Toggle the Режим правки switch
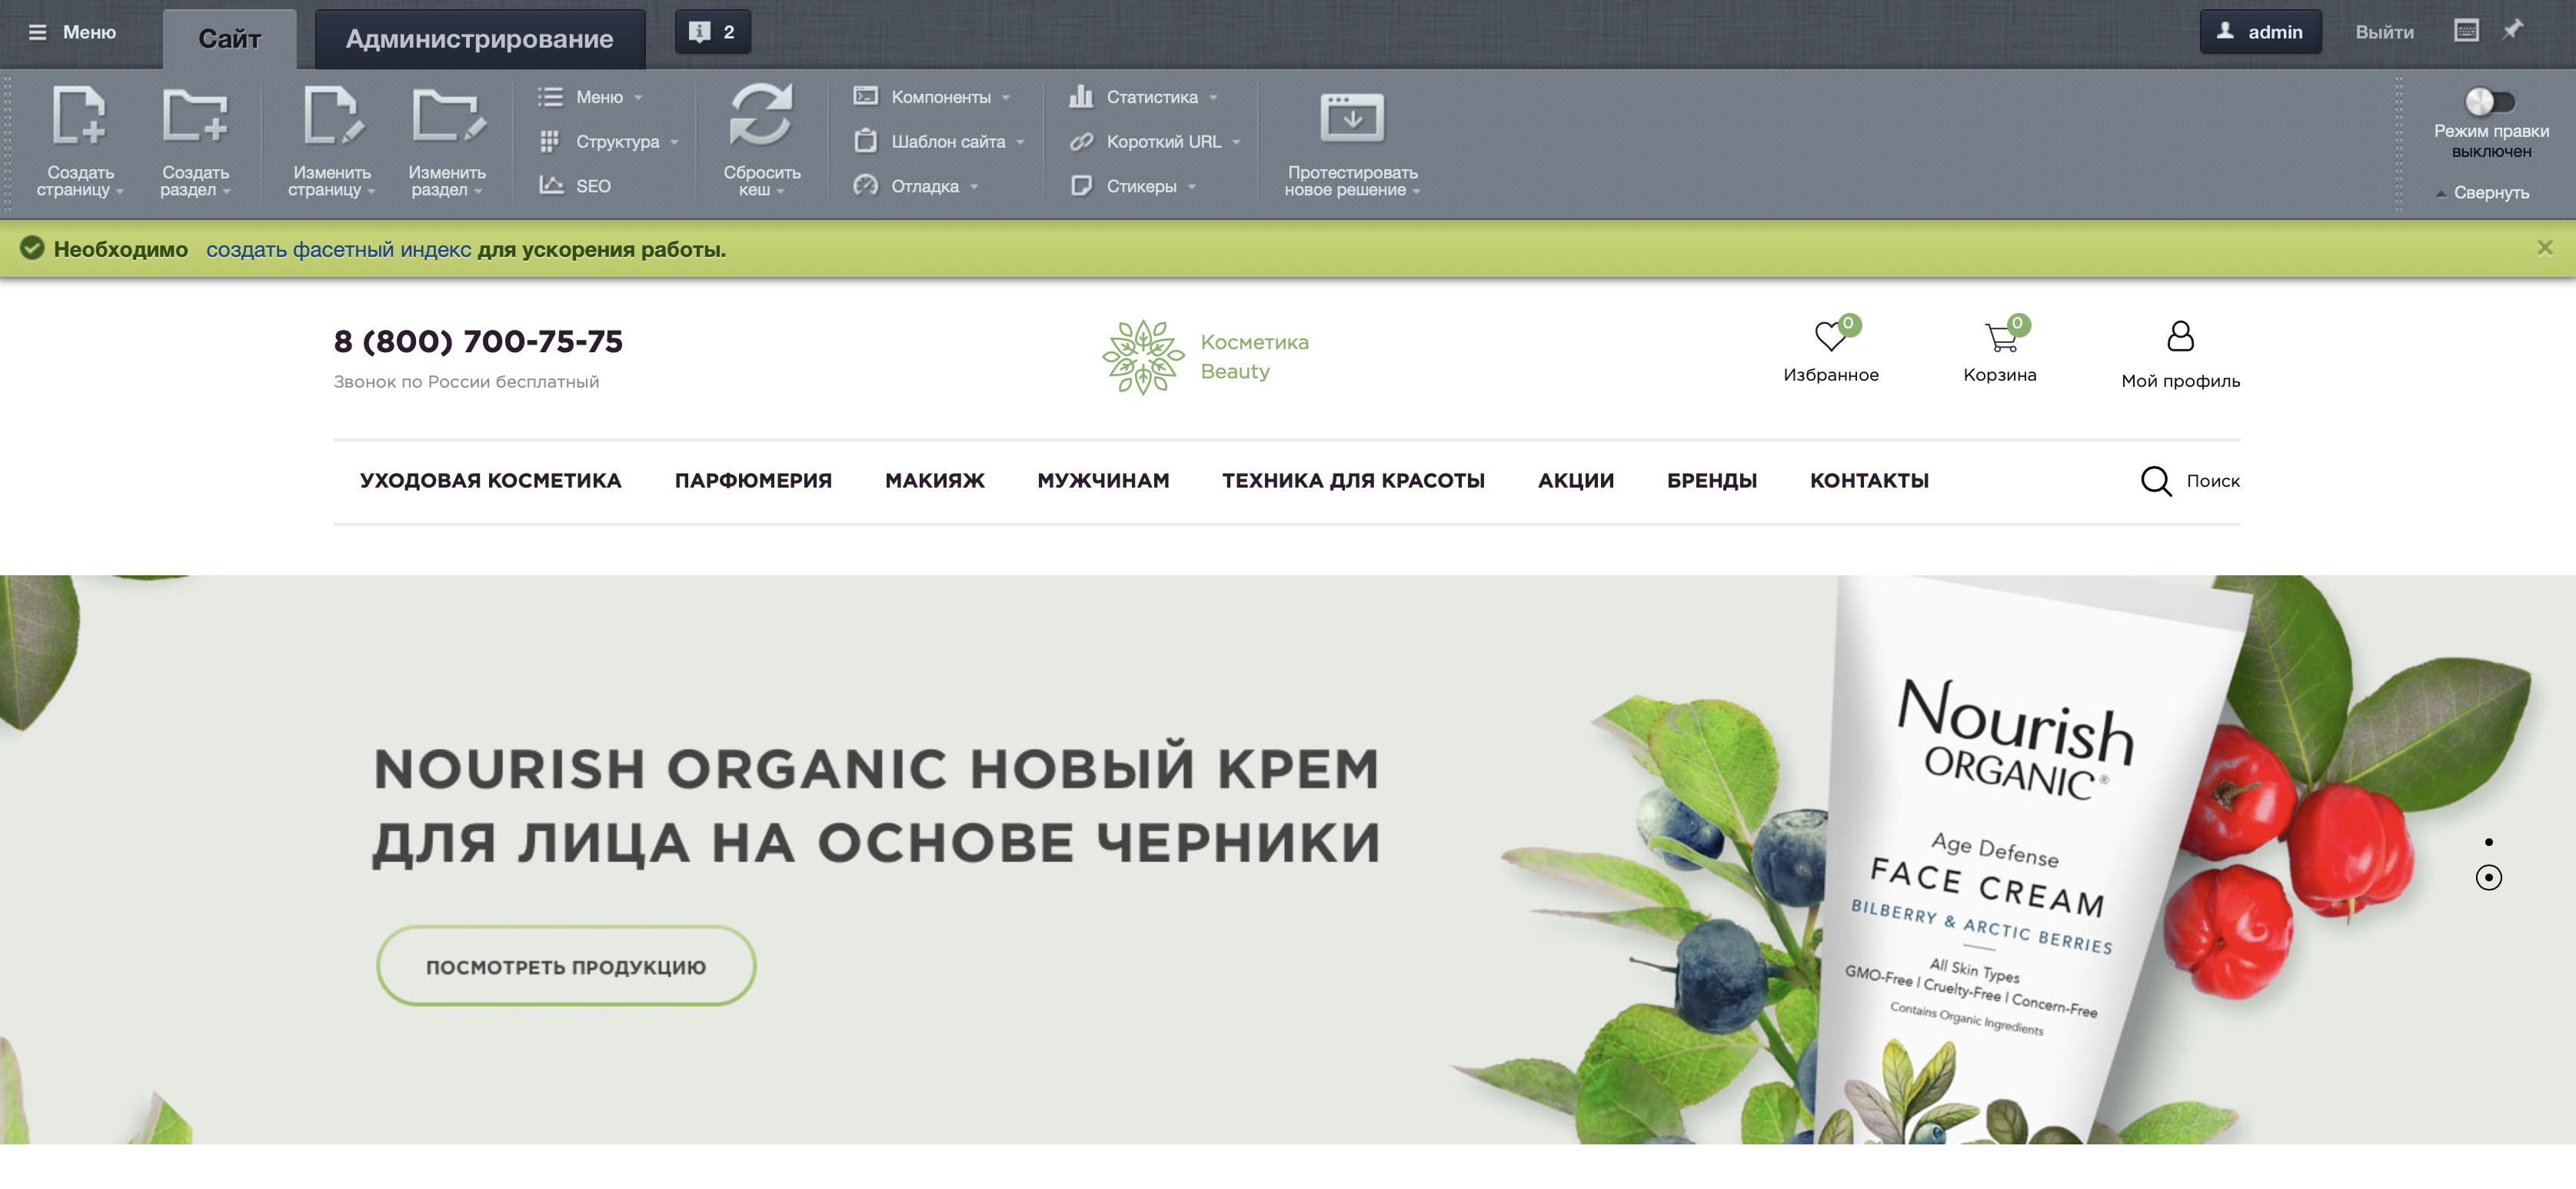The height and width of the screenshot is (1189, 2576). click(2490, 101)
